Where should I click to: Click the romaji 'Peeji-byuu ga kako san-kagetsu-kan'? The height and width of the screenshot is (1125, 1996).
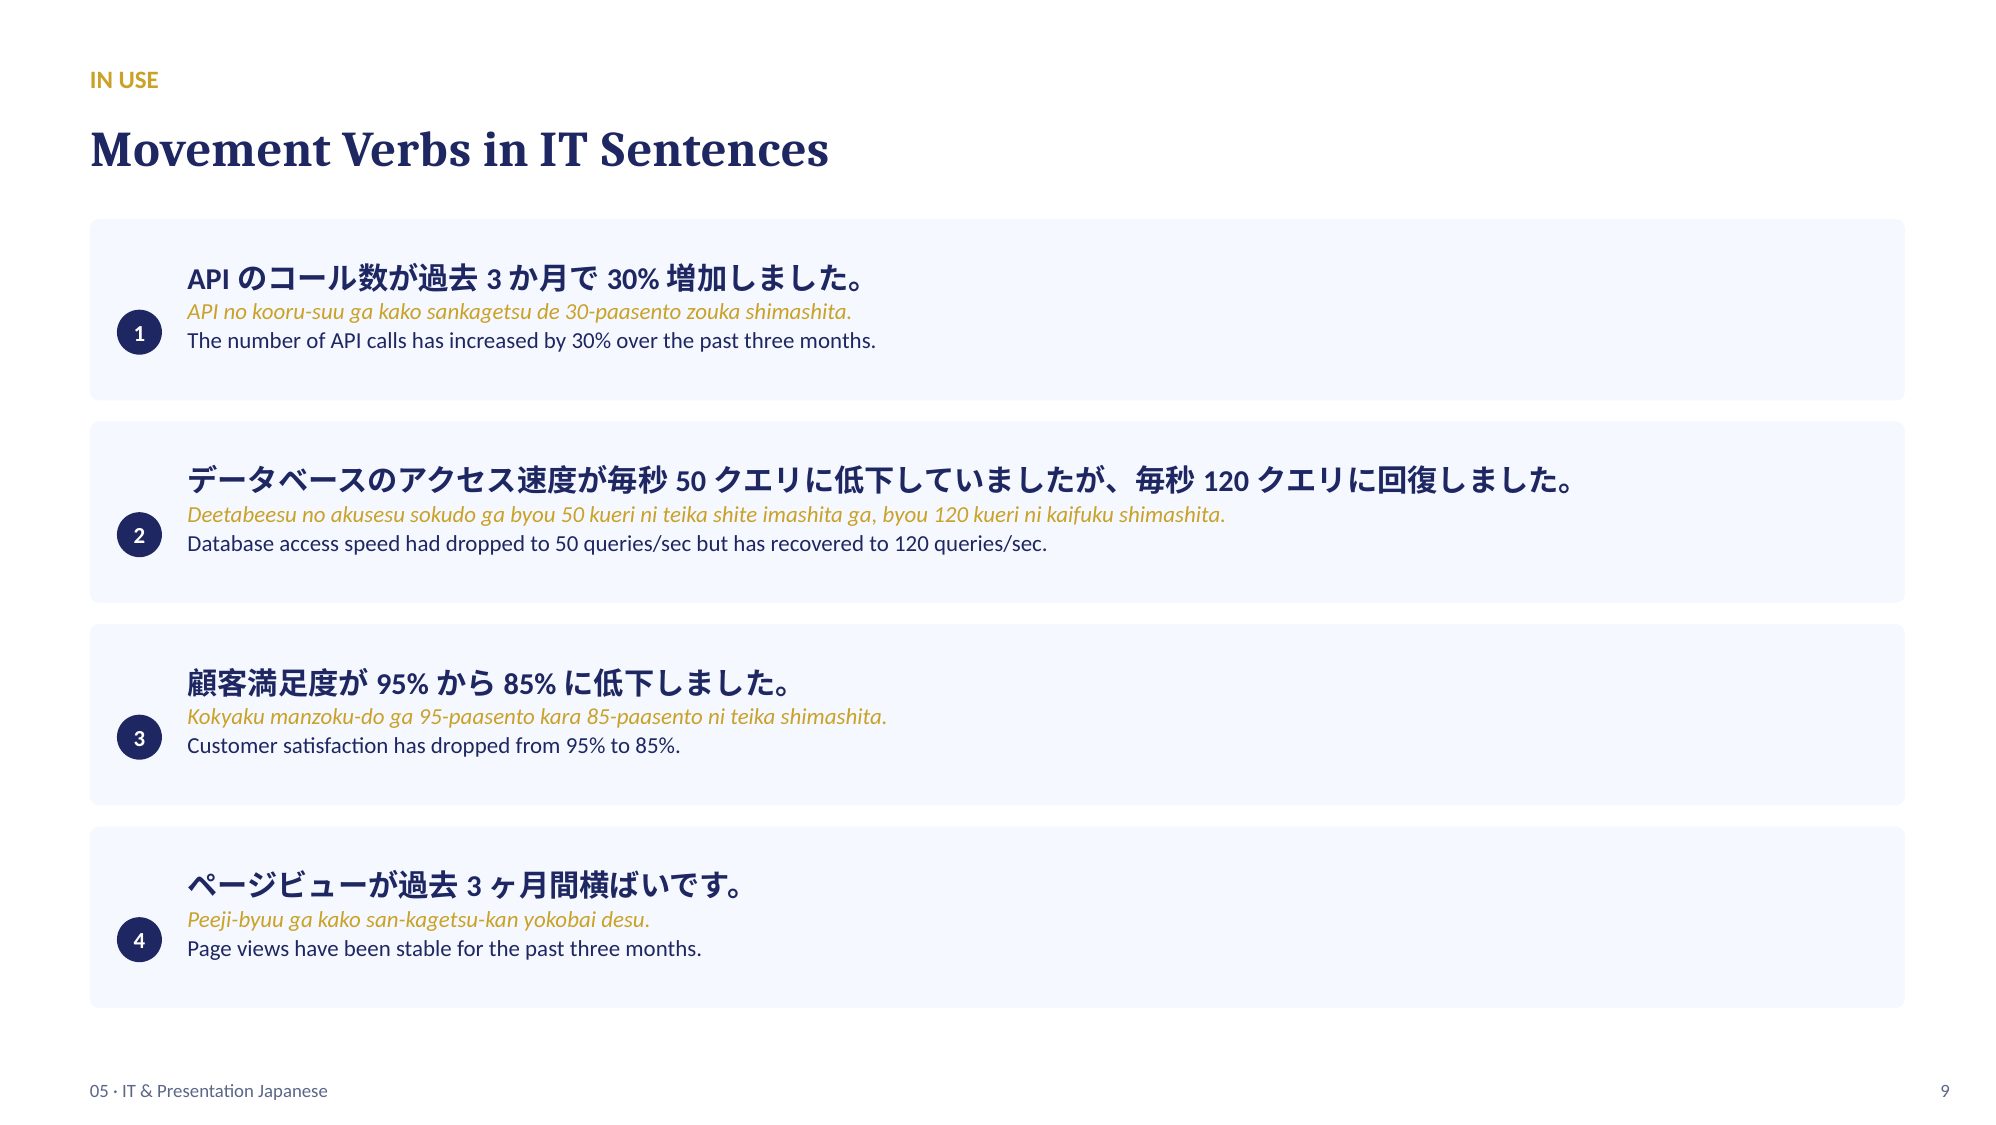(418, 920)
